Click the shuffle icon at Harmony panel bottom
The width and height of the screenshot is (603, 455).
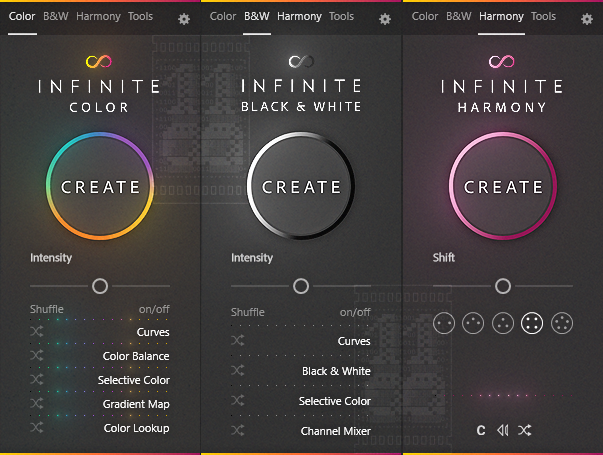[x=525, y=430]
